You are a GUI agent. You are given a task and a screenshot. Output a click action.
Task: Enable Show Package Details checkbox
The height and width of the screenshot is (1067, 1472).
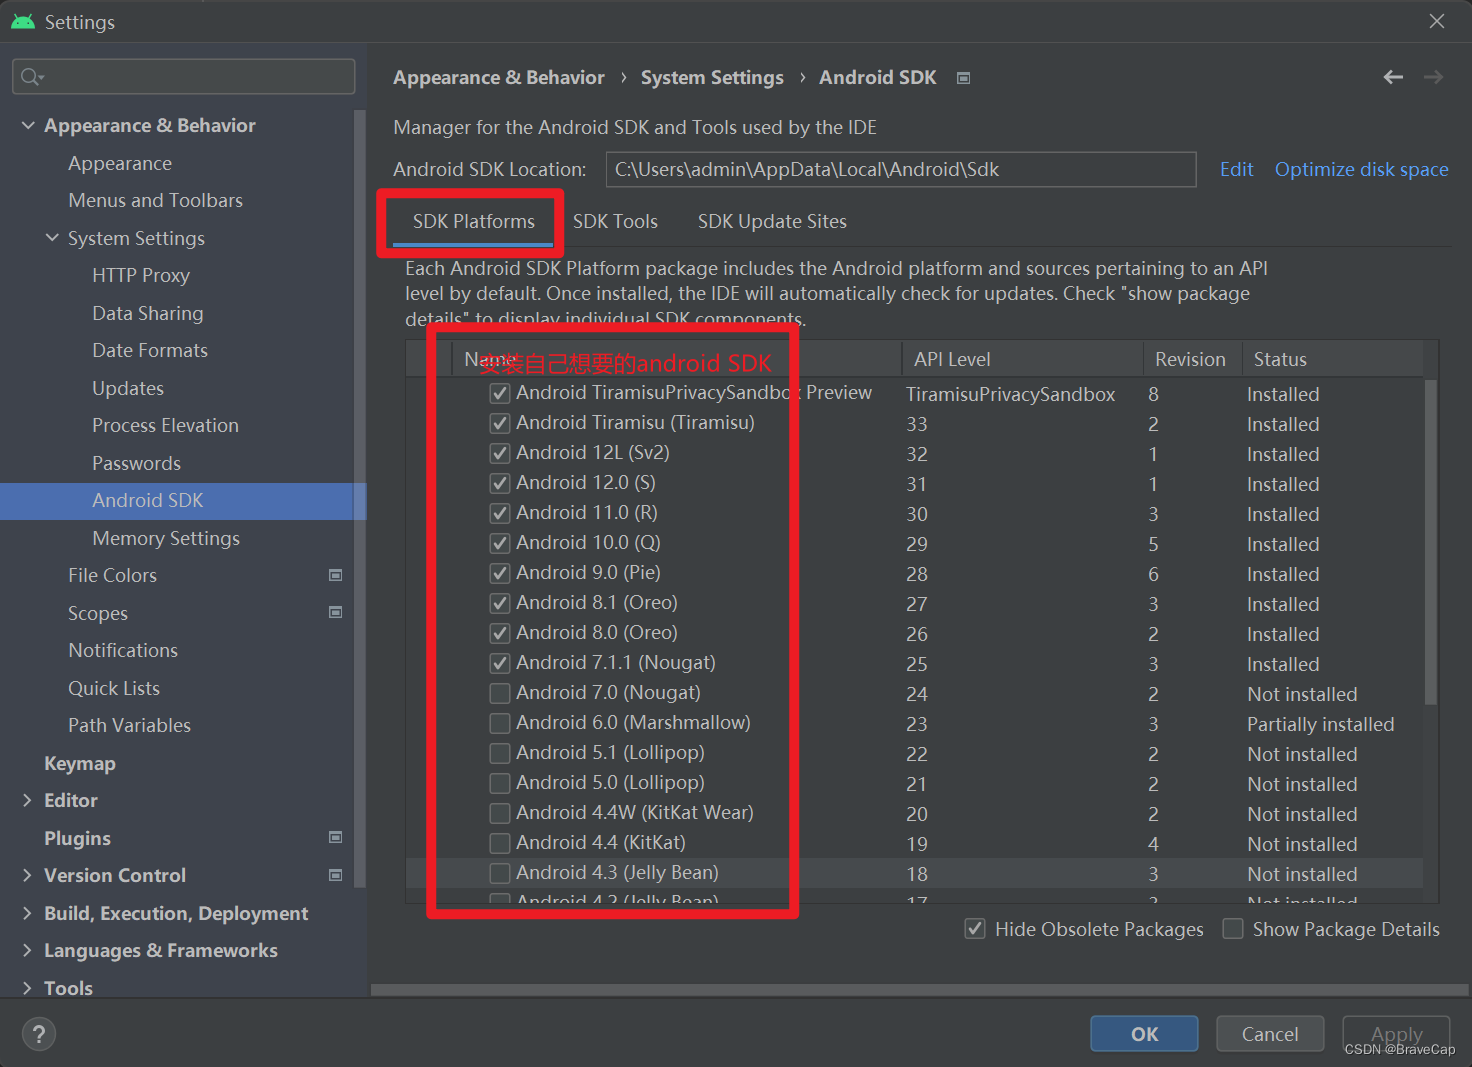coord(1233,929)
